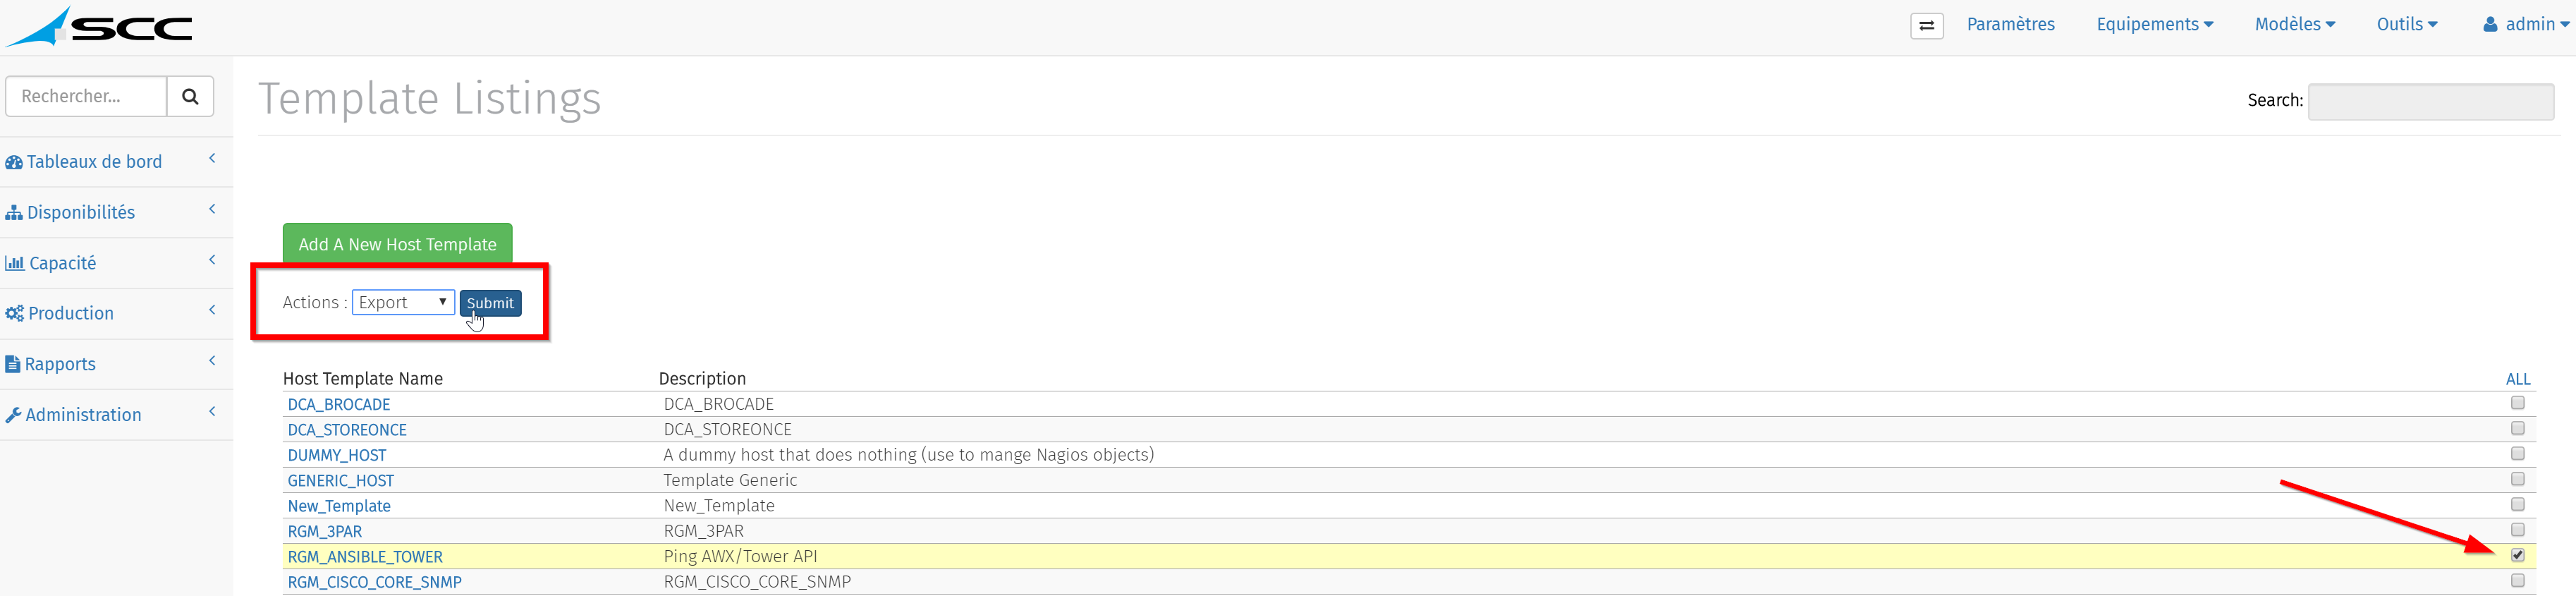The image size is (2576, 596).
Task: Expand Production chevron
Action: [x=212, y=310]
